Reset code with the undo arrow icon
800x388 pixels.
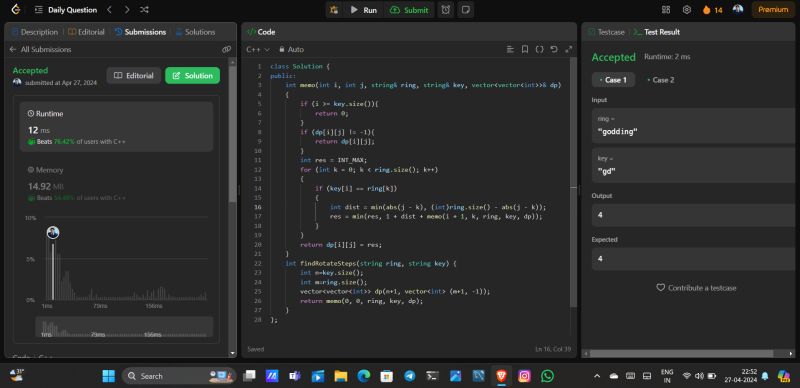pos(554,50)
